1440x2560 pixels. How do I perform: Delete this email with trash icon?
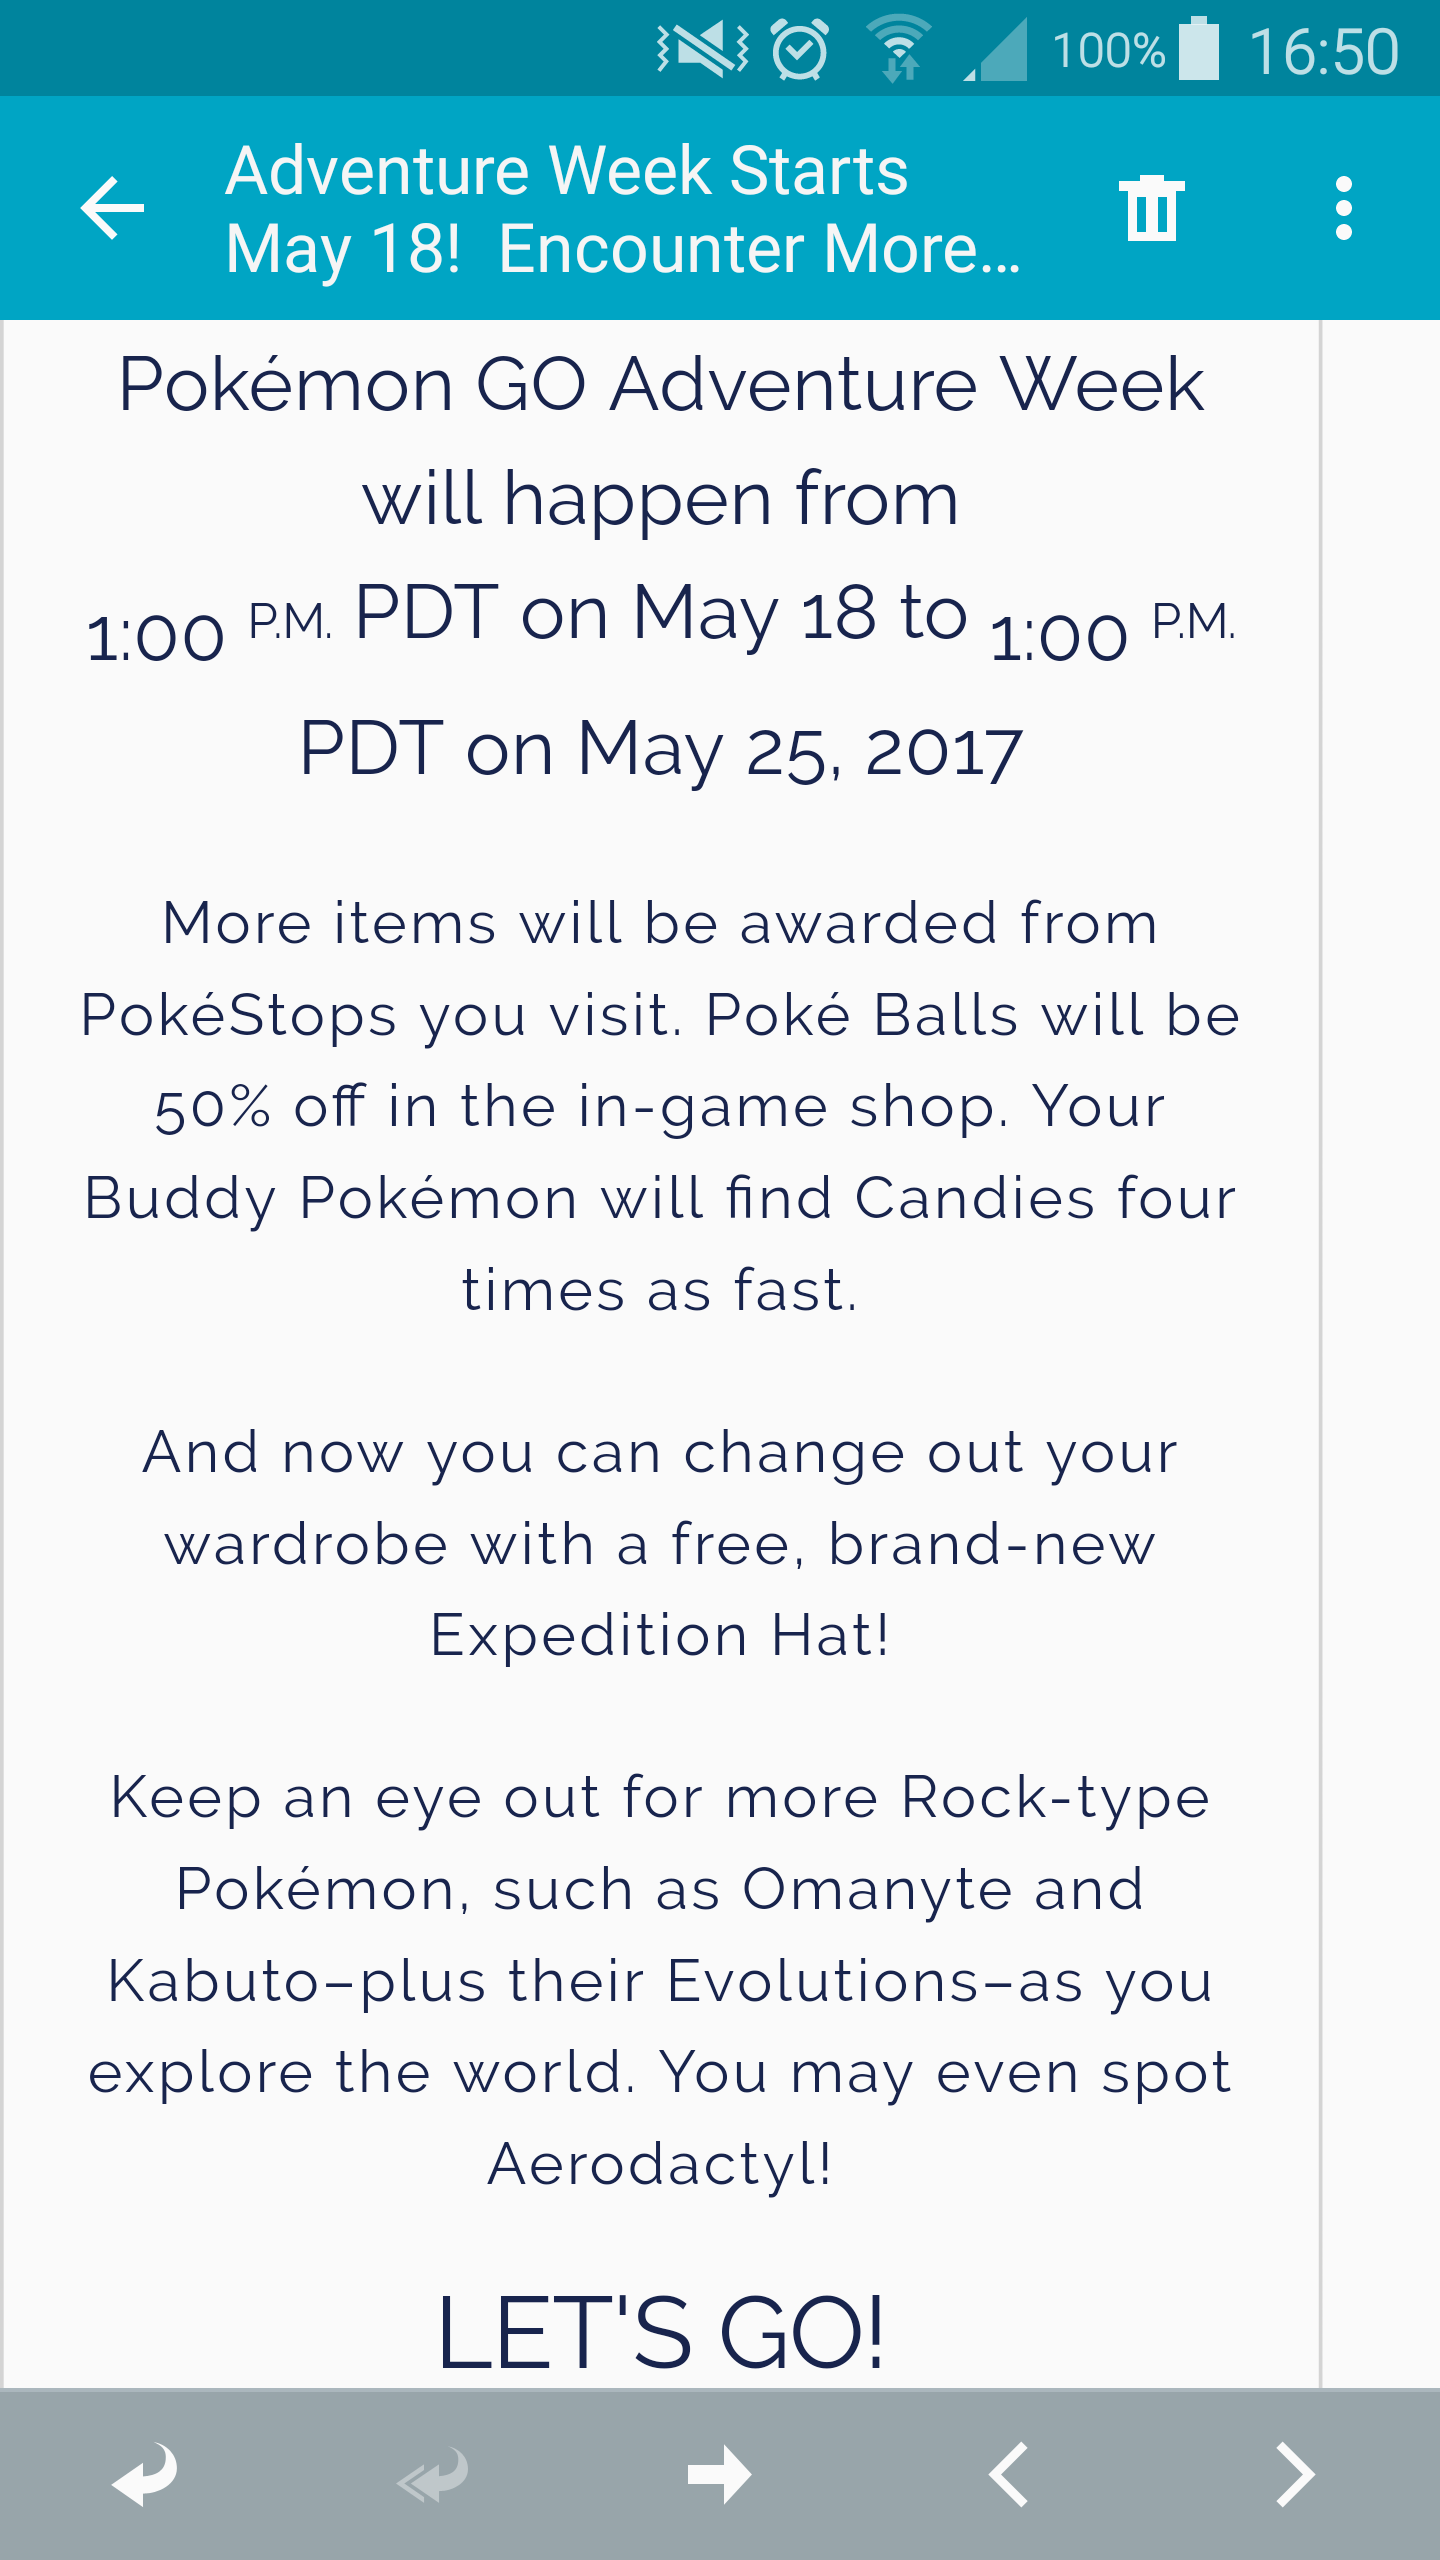click(x=1151, y=208)
